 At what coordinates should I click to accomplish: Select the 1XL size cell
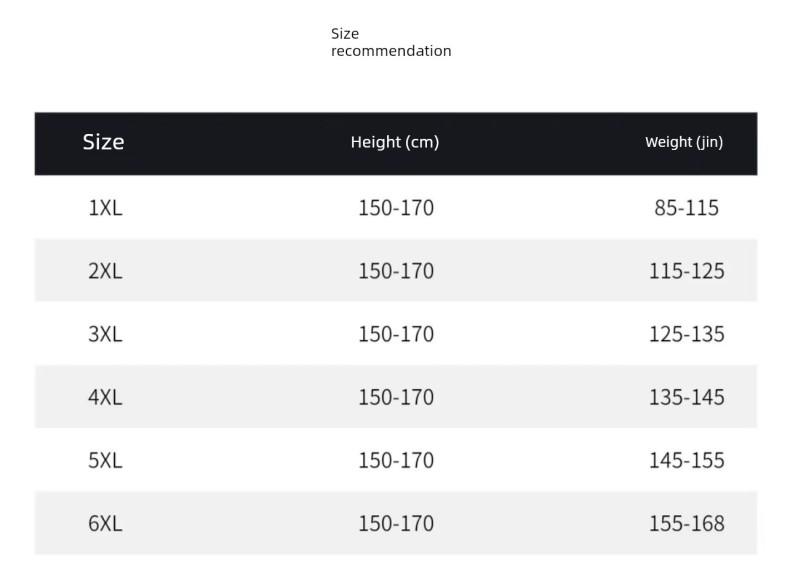click(105, 208)
